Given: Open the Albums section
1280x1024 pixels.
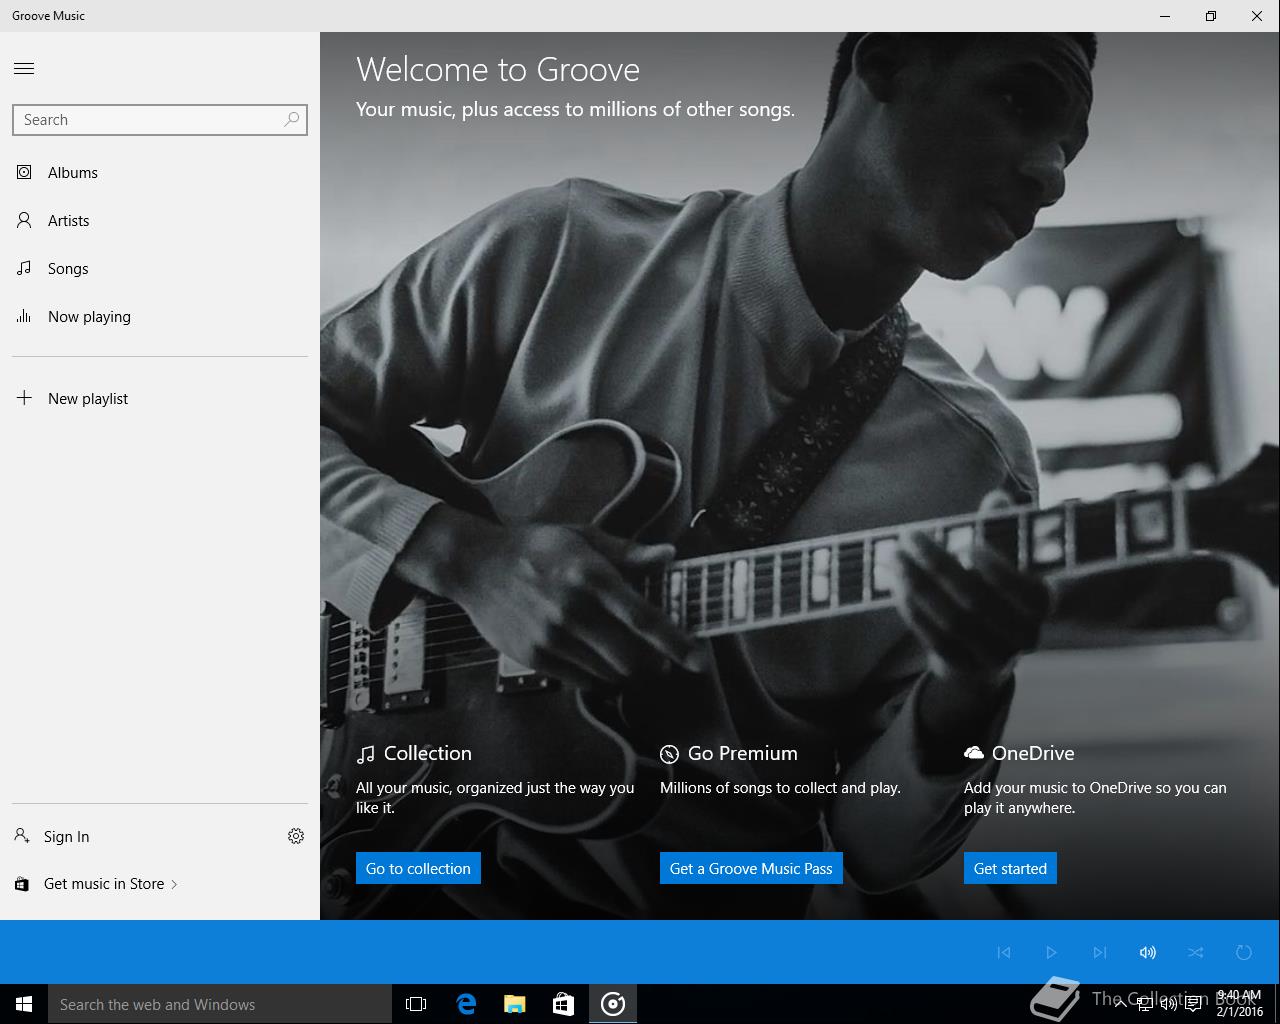Looking at the screenshot, I should 160,173.
